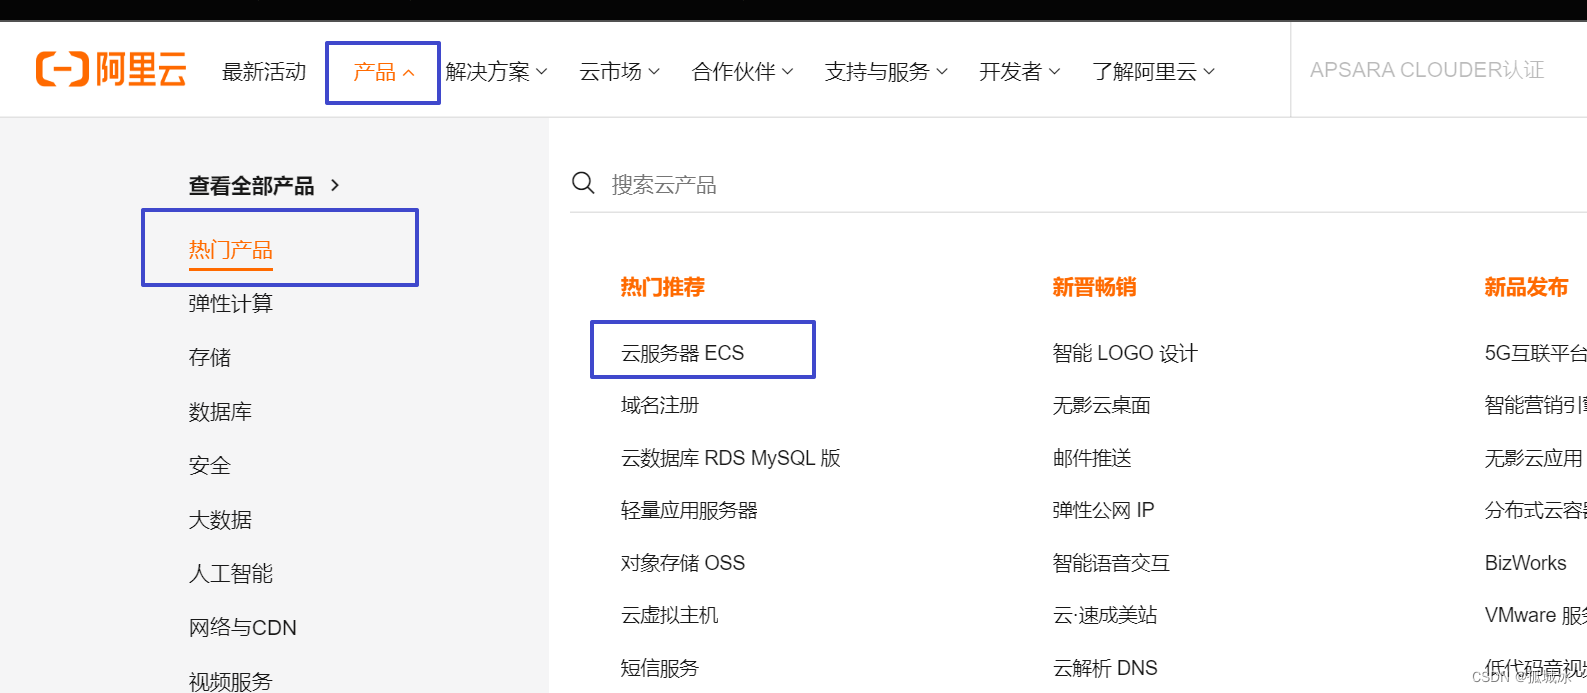This screenshot has width=1587, height=693.
Task: Click the 热门推荐 heading
Action: point(663,287)
